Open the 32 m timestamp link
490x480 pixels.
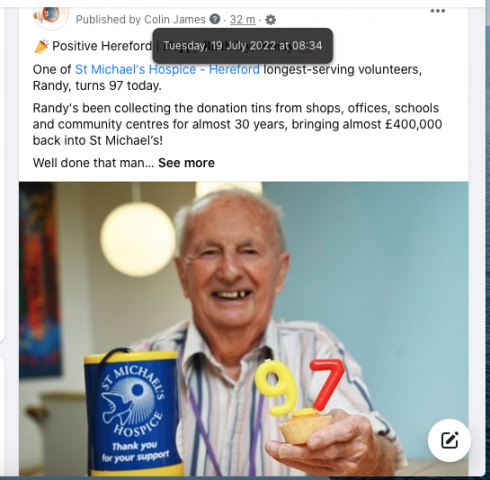pyautogui.click(x=242, y=20)
